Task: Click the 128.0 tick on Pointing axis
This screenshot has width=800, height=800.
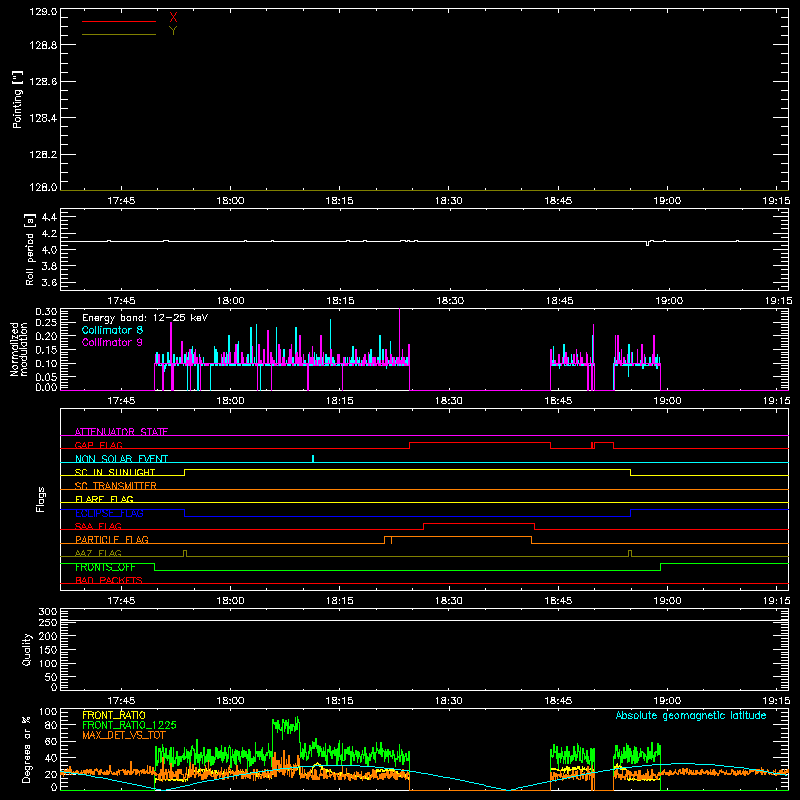Action: tap(43, 187)
